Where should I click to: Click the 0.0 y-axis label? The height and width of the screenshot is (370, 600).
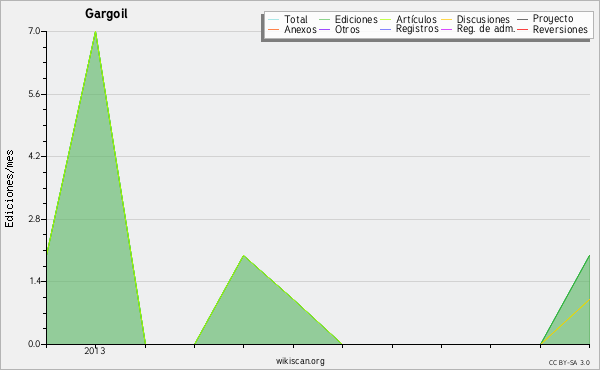click(34, 344)
